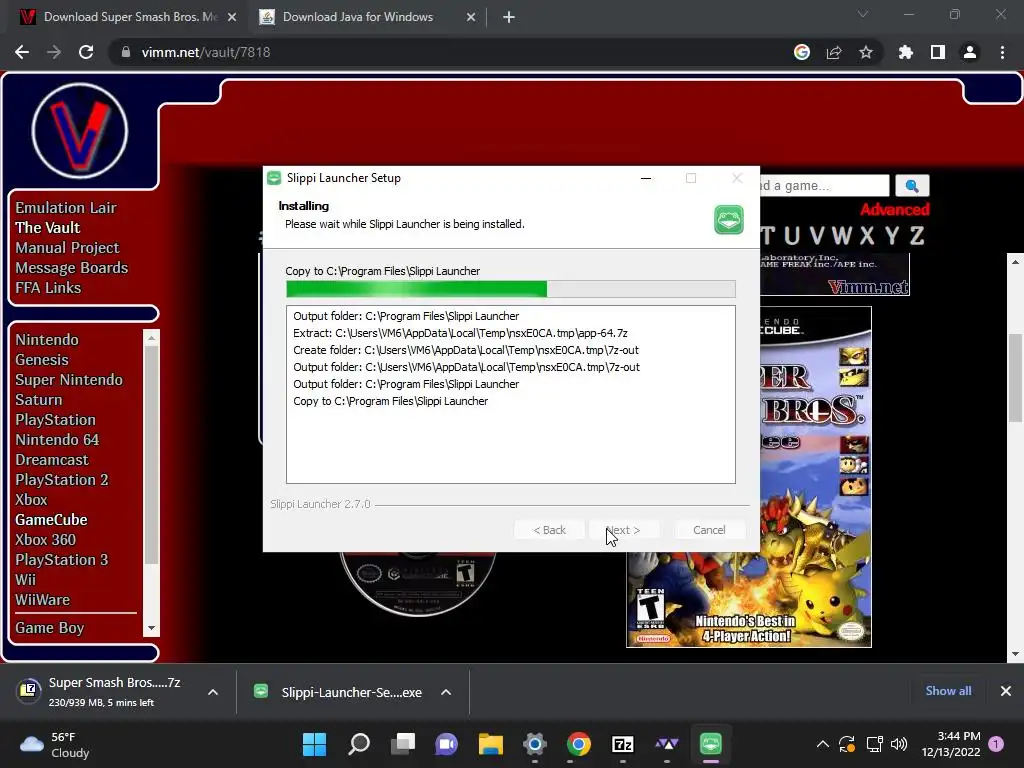Open a new browser tab
This screenshot has width=1024, height=768.
509,17
